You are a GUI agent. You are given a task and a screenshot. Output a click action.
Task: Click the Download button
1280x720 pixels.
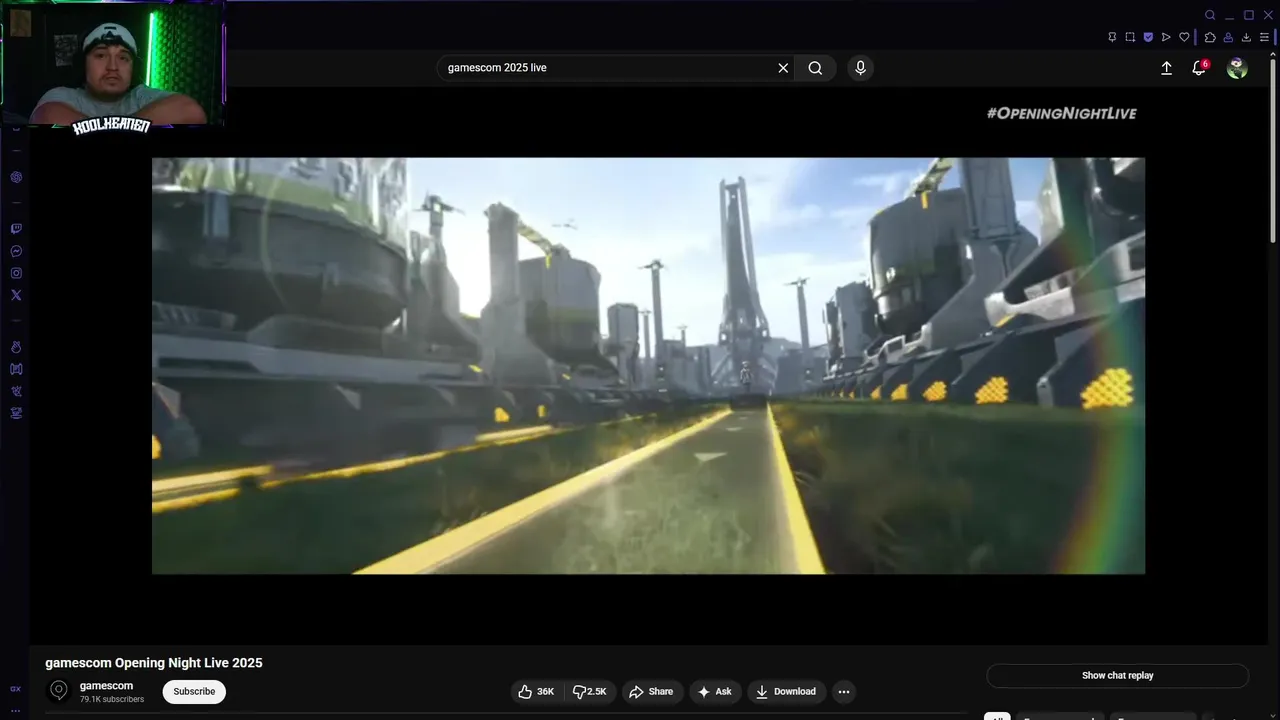tap(786, 692)
